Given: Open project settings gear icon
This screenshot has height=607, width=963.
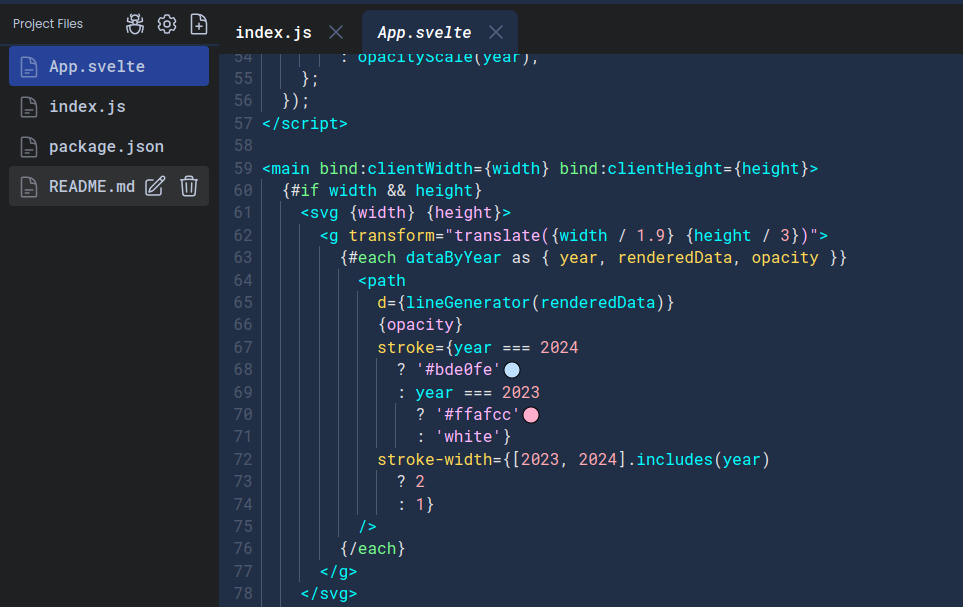Looking at the screenshot, I should point(167,24).
